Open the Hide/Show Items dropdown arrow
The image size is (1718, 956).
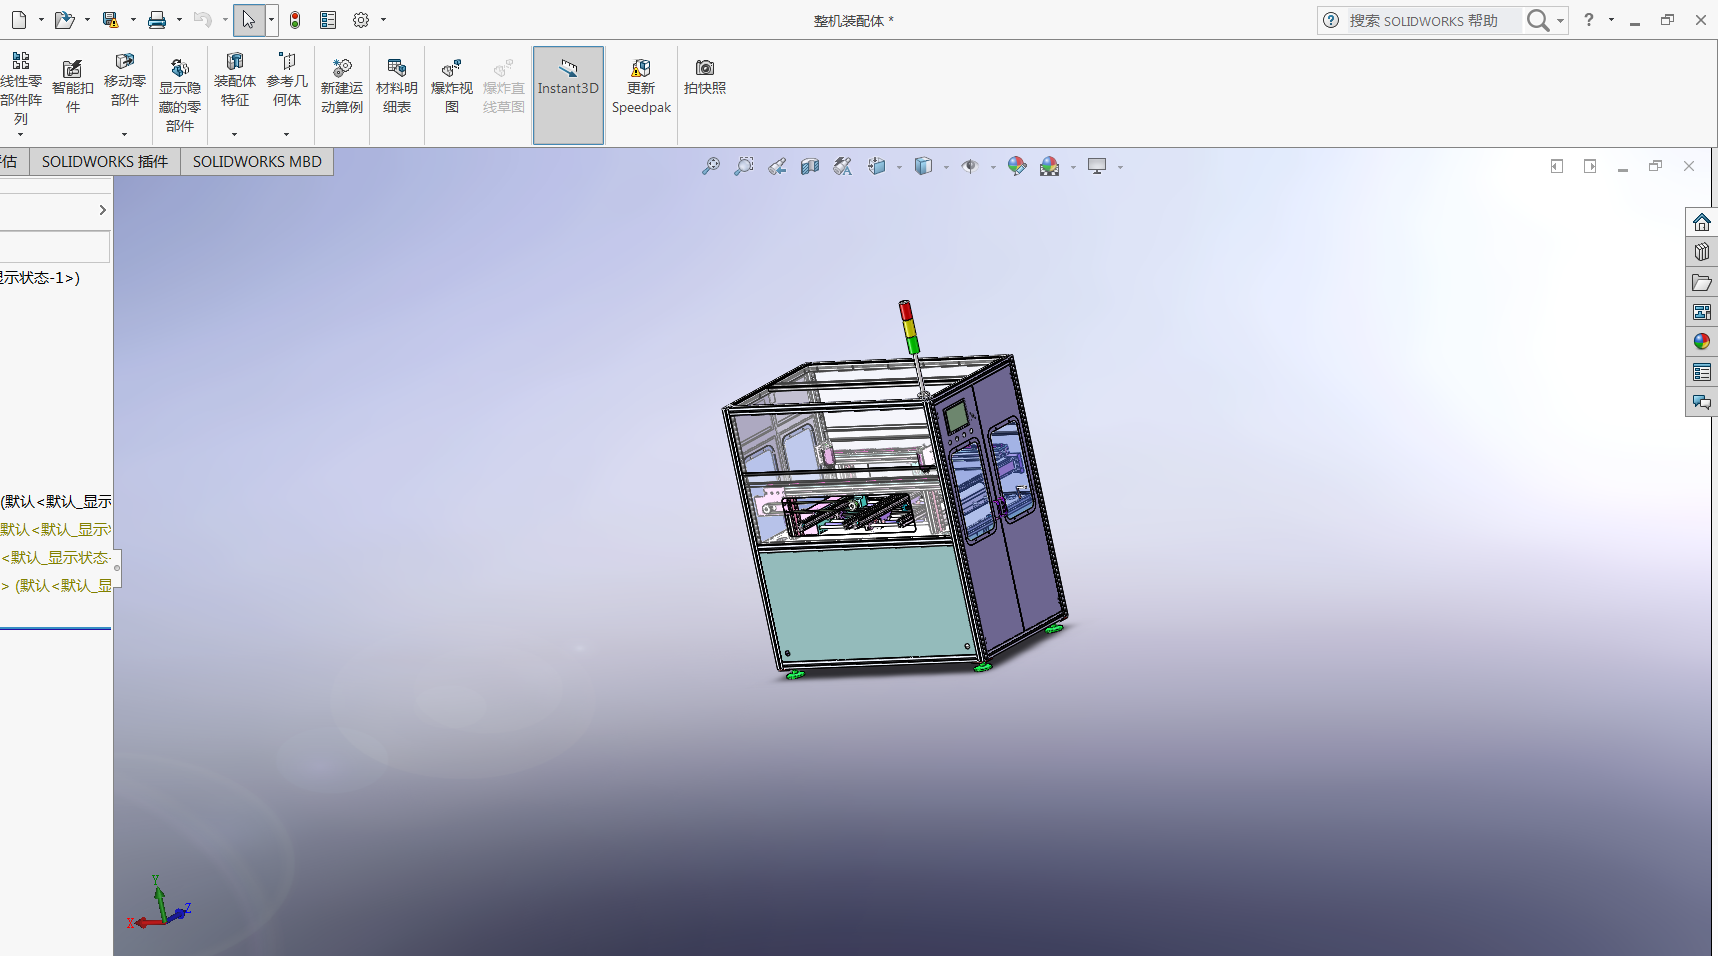pyautogui.click(x=993, y=168)
